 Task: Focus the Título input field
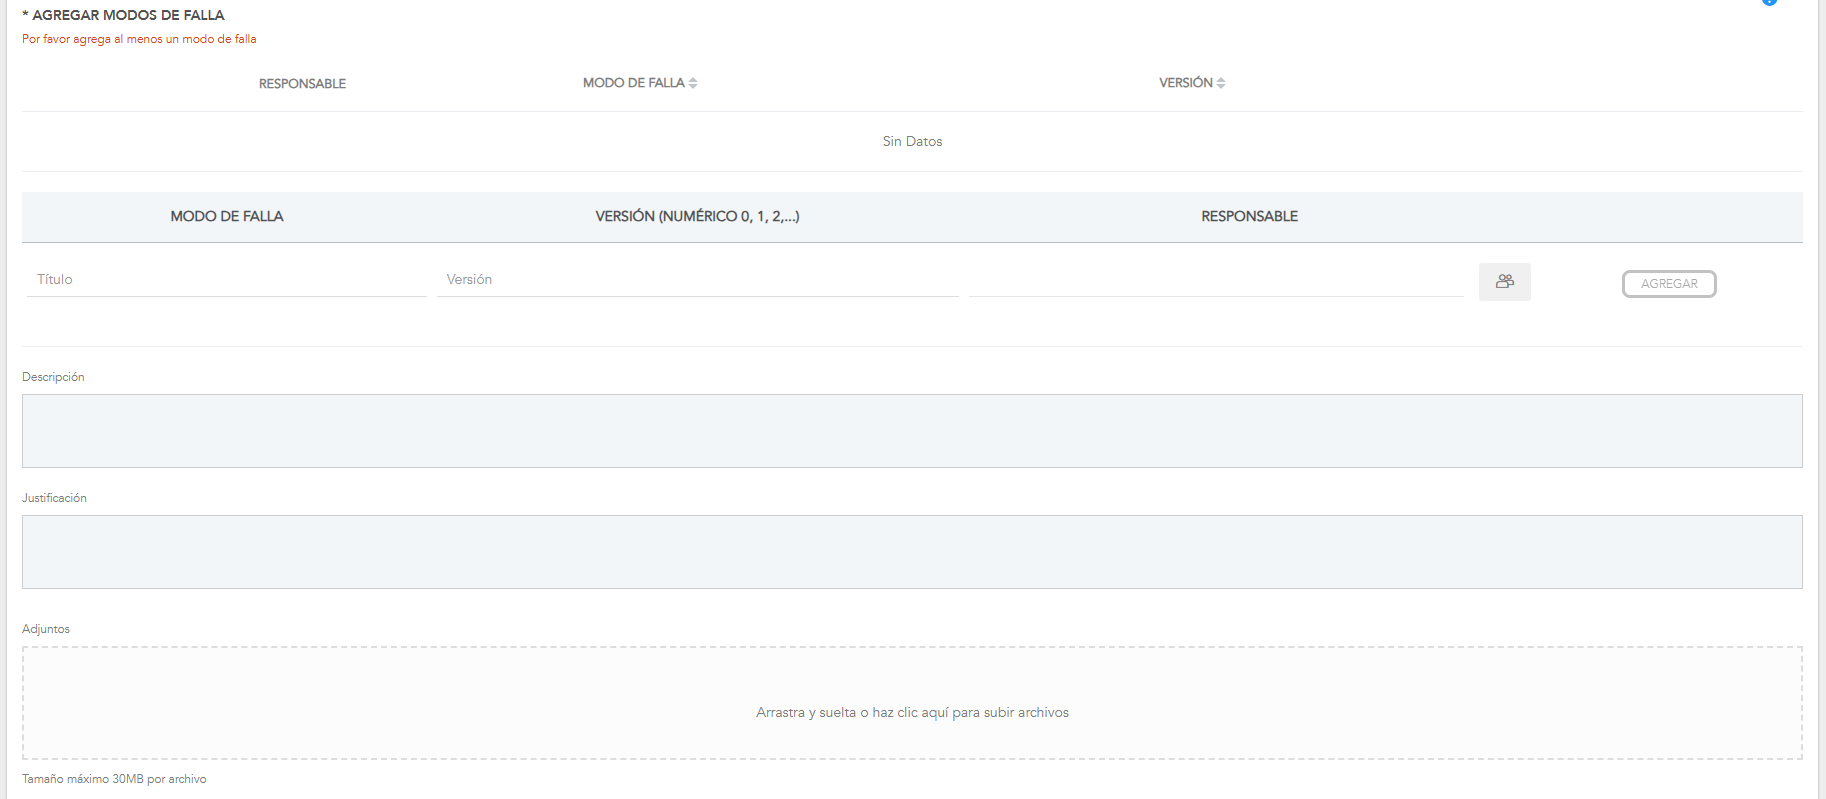point(226,280)
